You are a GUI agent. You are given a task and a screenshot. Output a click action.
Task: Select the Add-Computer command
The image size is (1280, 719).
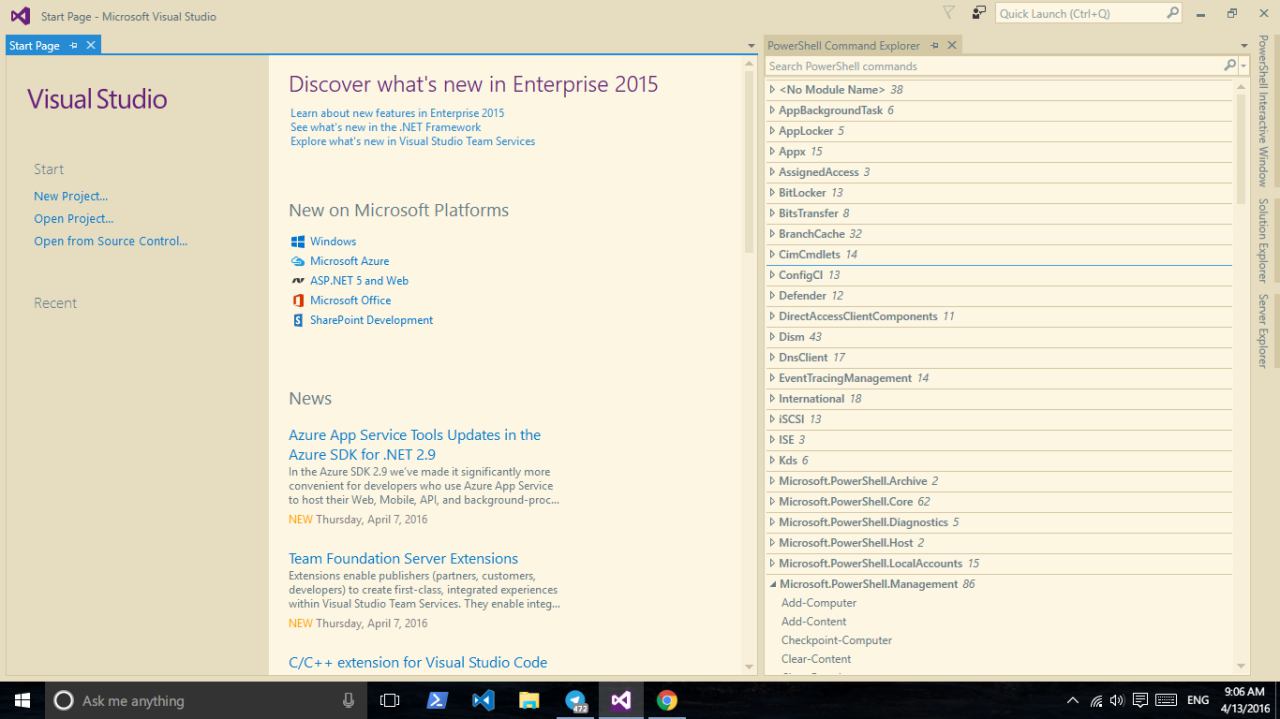pyautogui.click(x=819, y=603)
